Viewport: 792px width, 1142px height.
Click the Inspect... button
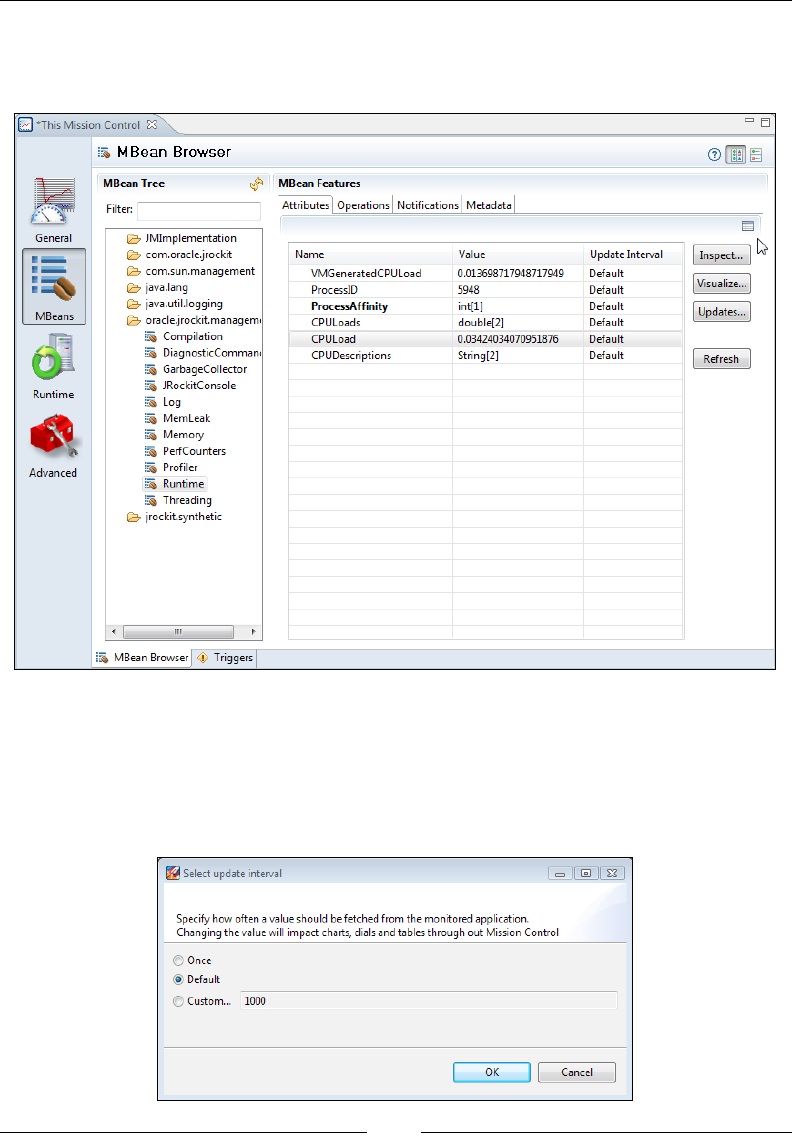(x=721, y=255)
